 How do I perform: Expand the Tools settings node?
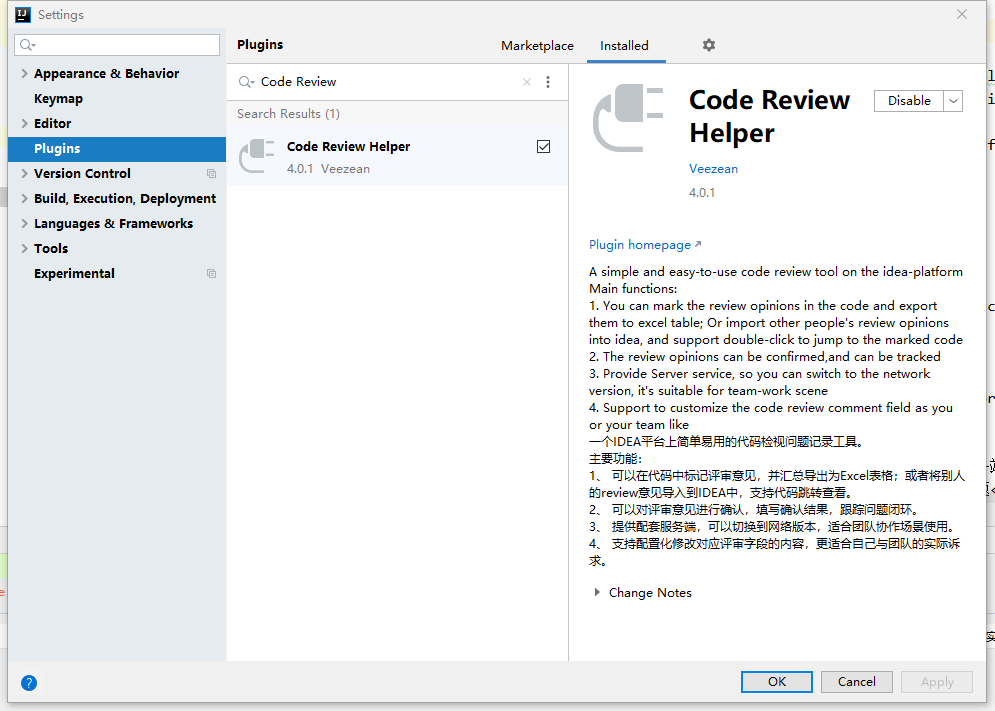pyautogui.click(x=24, y=248)
